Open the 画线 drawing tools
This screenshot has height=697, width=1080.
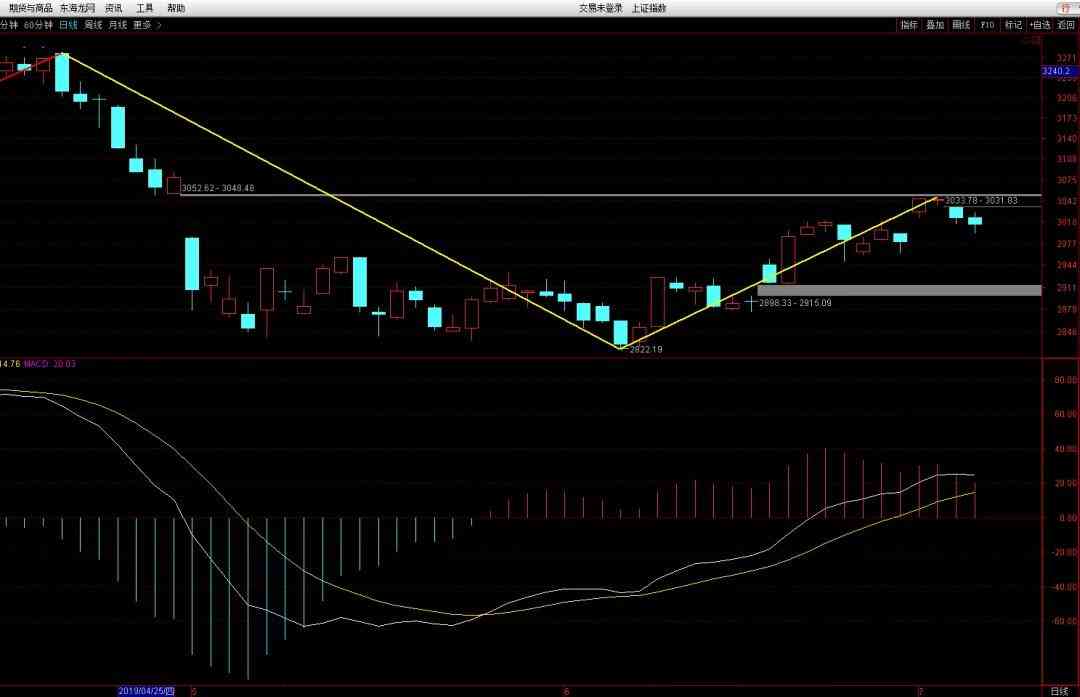[960, 24]
